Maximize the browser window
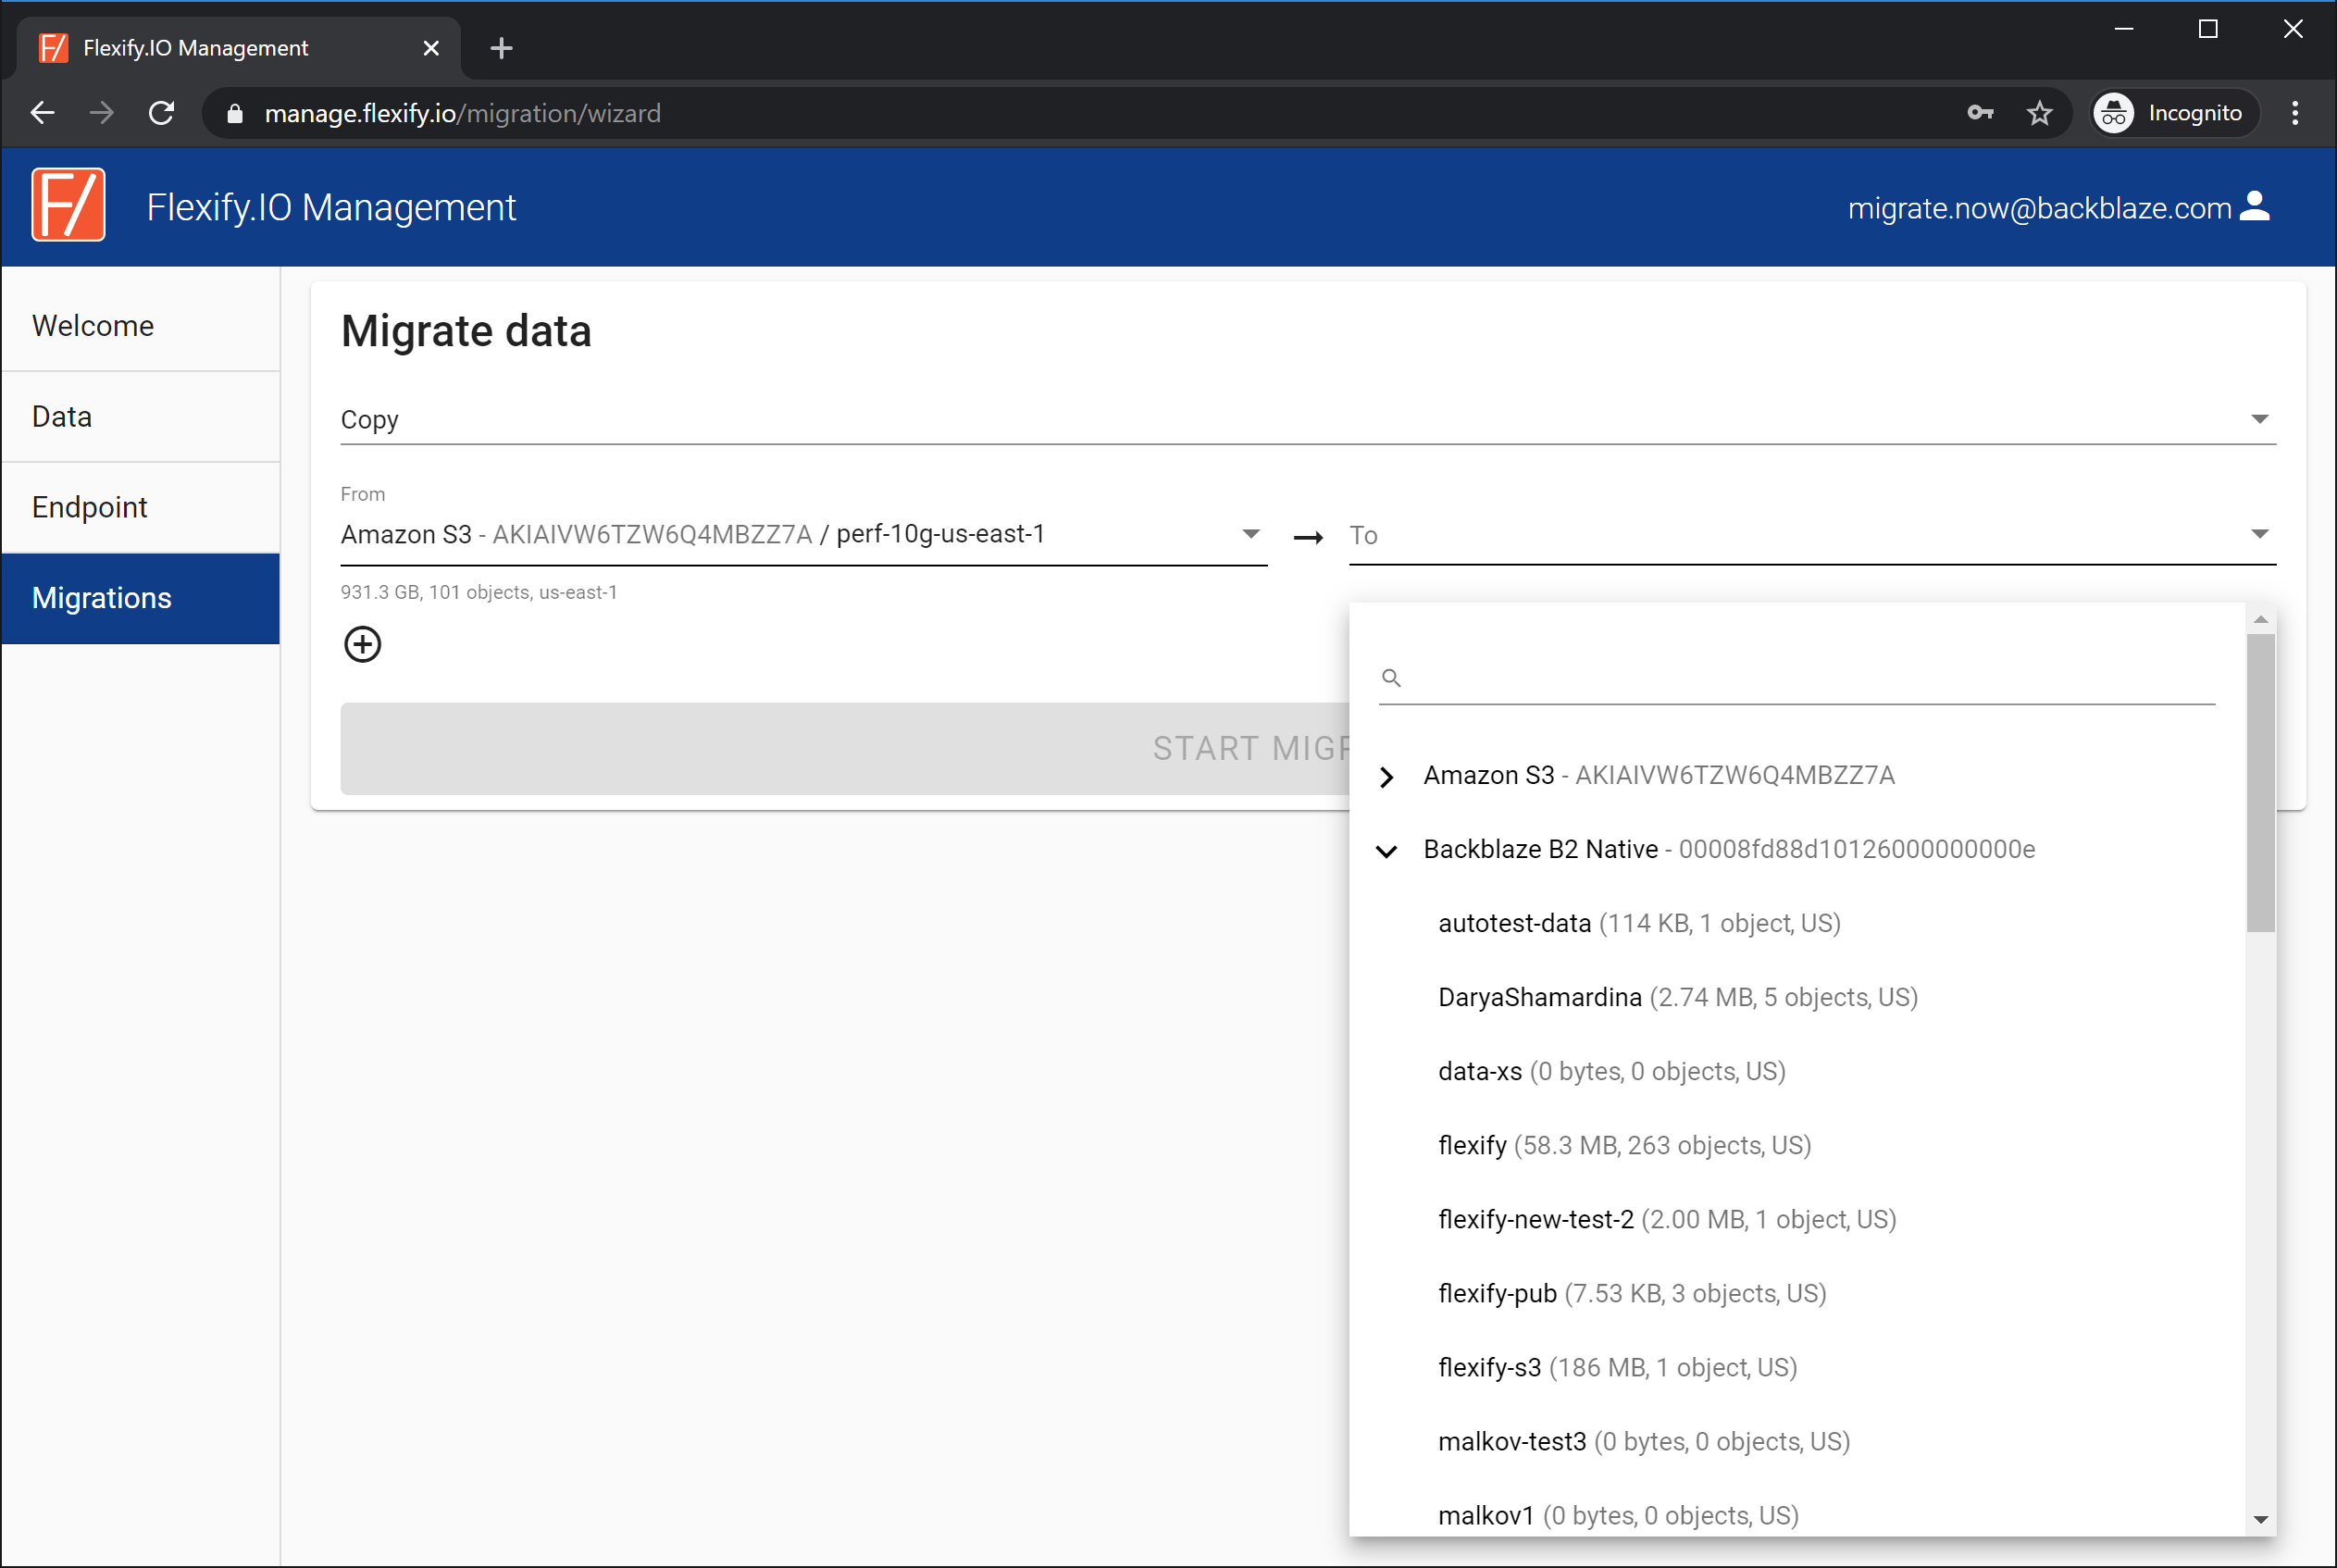Viewport: 2337px width, 1568px height. 2208,30
